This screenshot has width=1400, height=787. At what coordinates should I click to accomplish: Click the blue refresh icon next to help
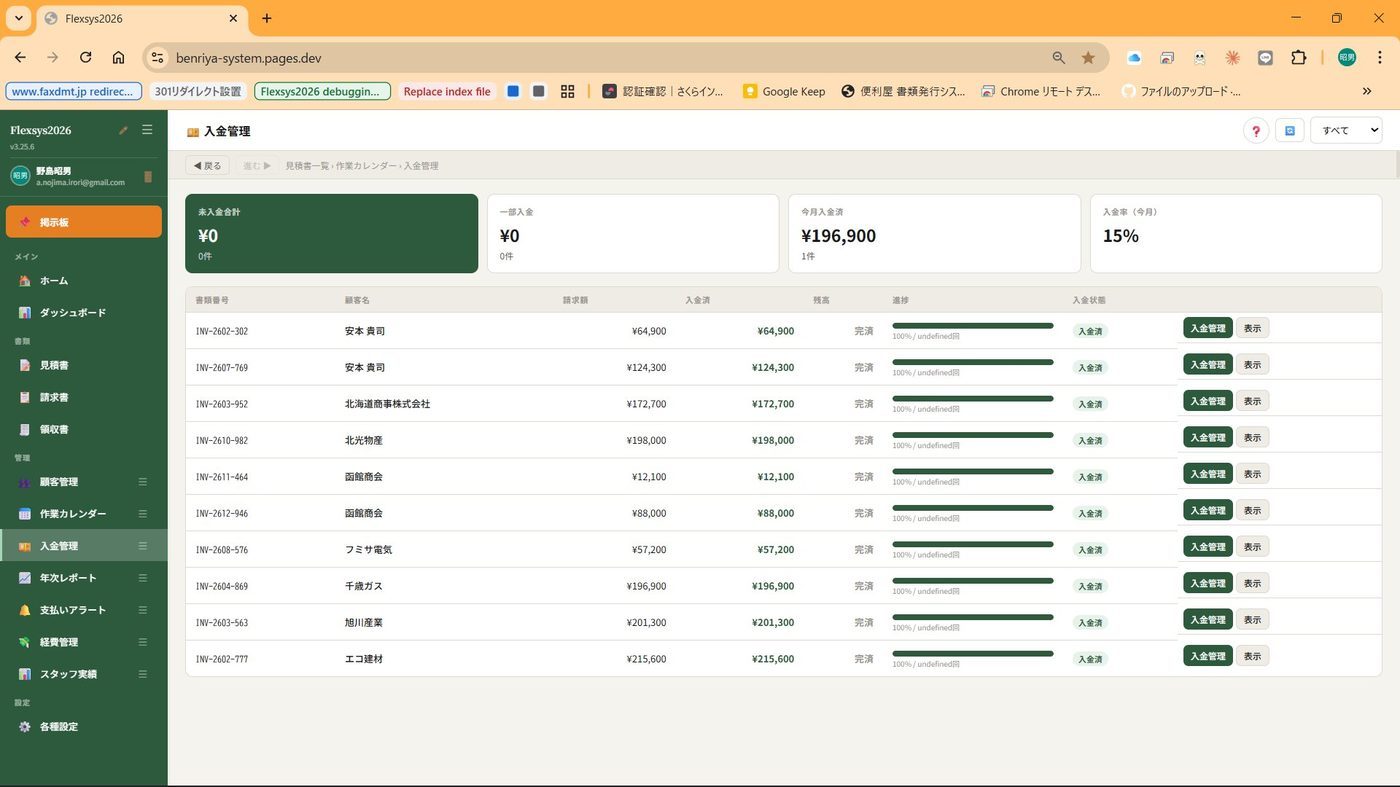(1290, 131)
